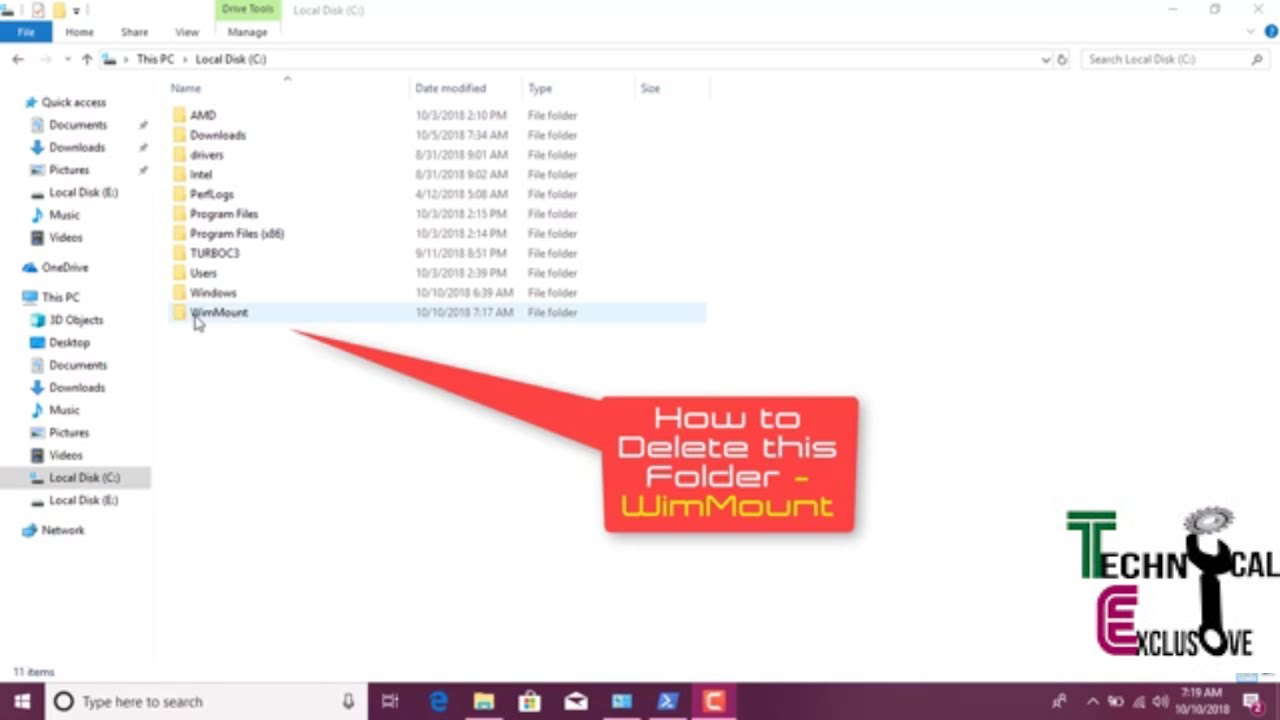The width and height of the screenshot is (1280, 720).
Task: Open Mail app from taskbar
Action: (575, 701)
